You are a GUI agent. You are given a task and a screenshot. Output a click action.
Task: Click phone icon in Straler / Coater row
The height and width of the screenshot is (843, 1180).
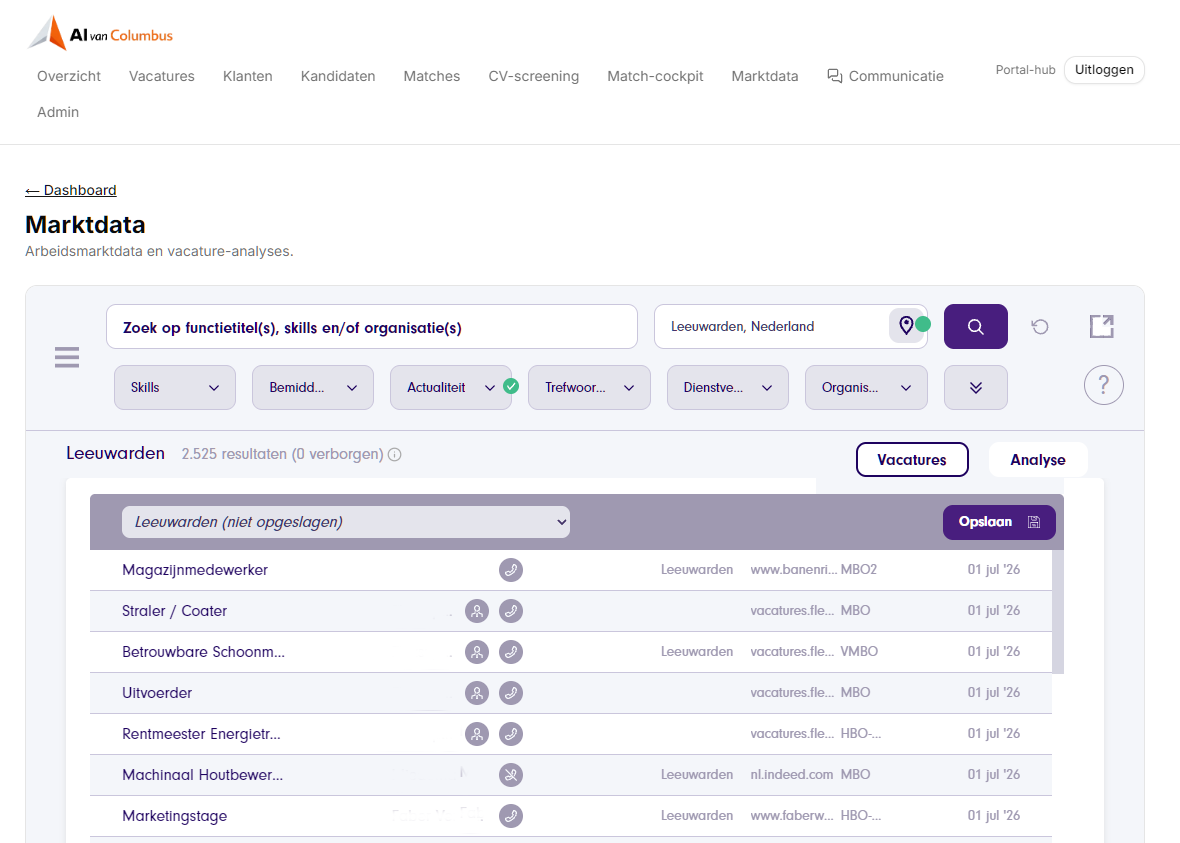pyautogui.click(x=511, y=611)
